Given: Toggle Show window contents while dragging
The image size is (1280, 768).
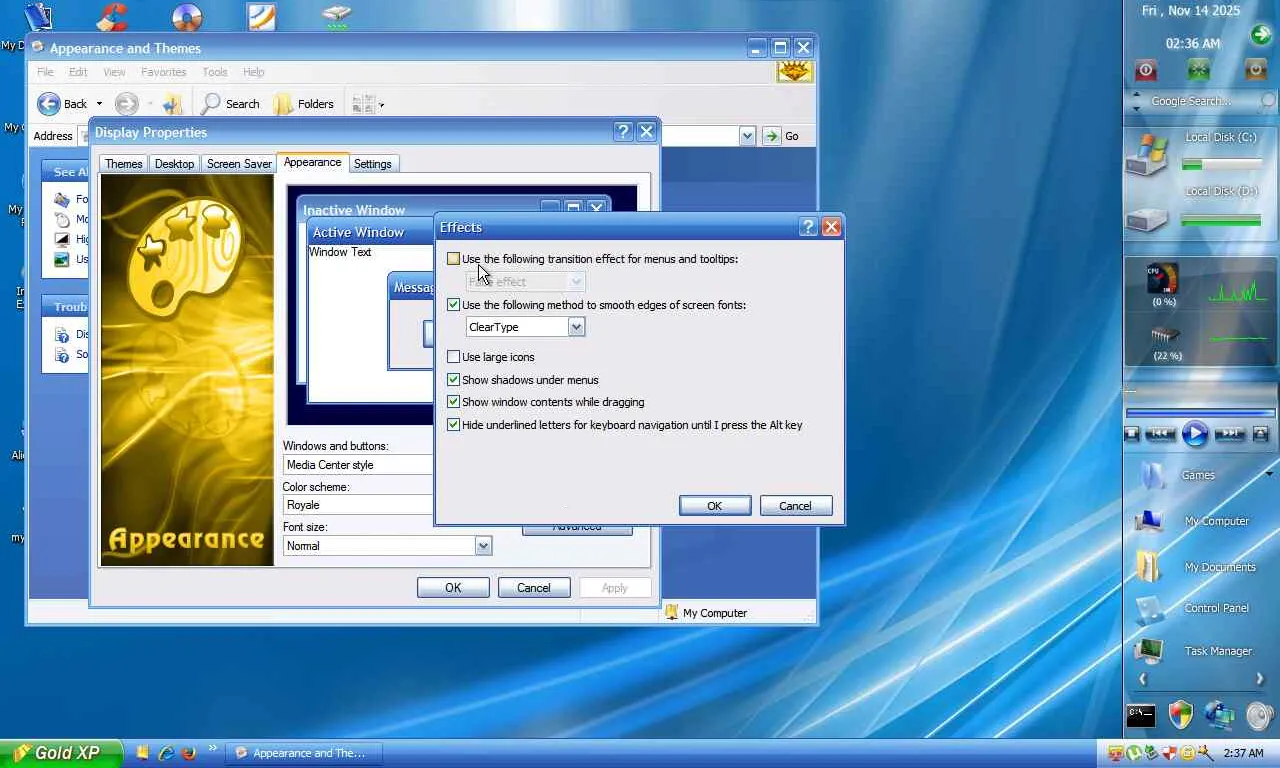Looking at the screenshot, I should (x=453, y=402).
